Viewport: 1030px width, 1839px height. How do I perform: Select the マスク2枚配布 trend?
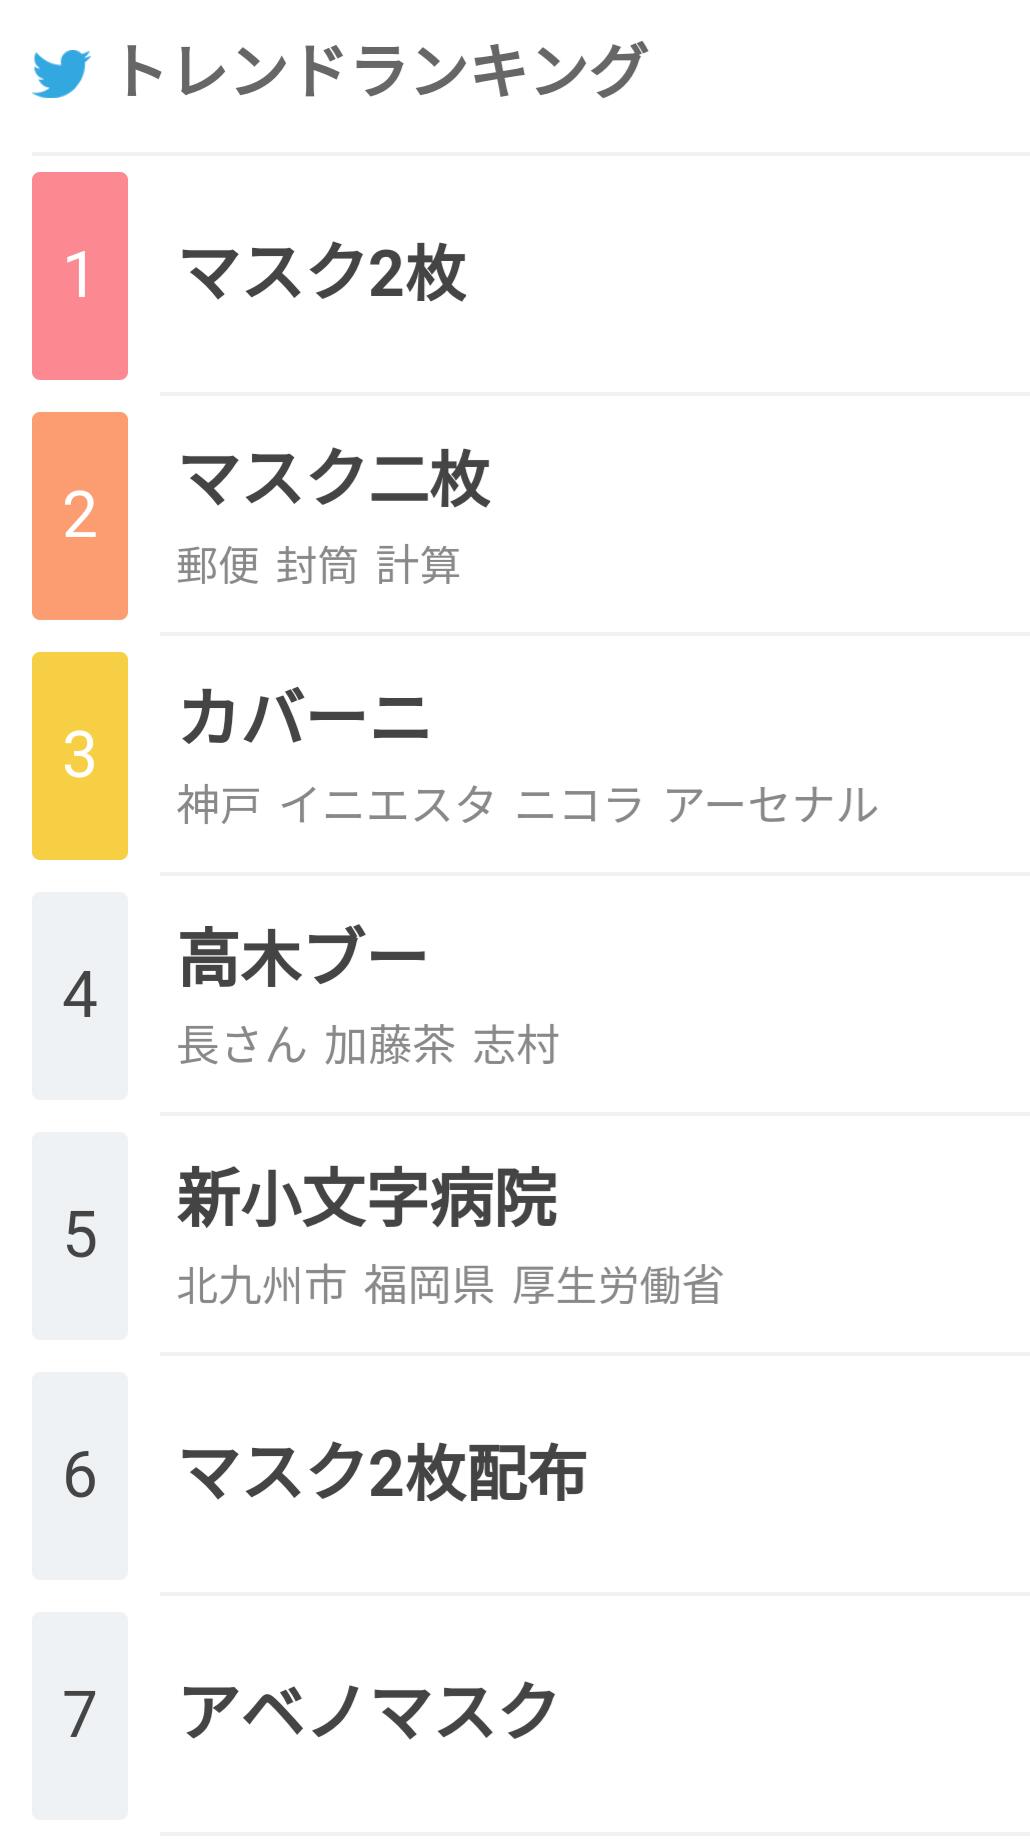(x=383, y=1474)
